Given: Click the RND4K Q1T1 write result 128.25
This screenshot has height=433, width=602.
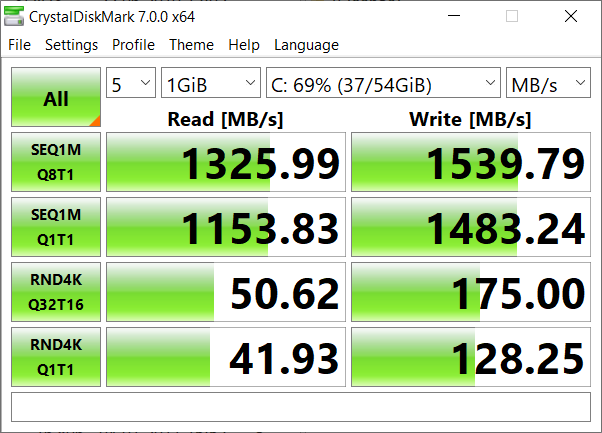Looking at the screenshot, I should pos(471,357).
